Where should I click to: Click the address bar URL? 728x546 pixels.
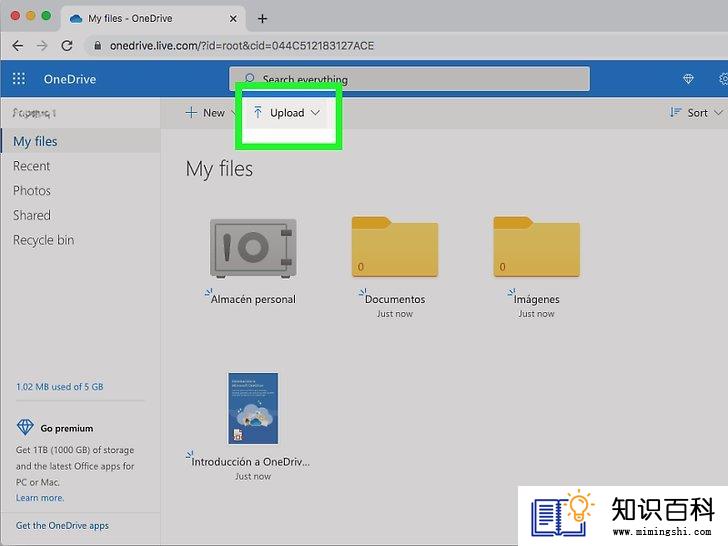click(241, 46)
